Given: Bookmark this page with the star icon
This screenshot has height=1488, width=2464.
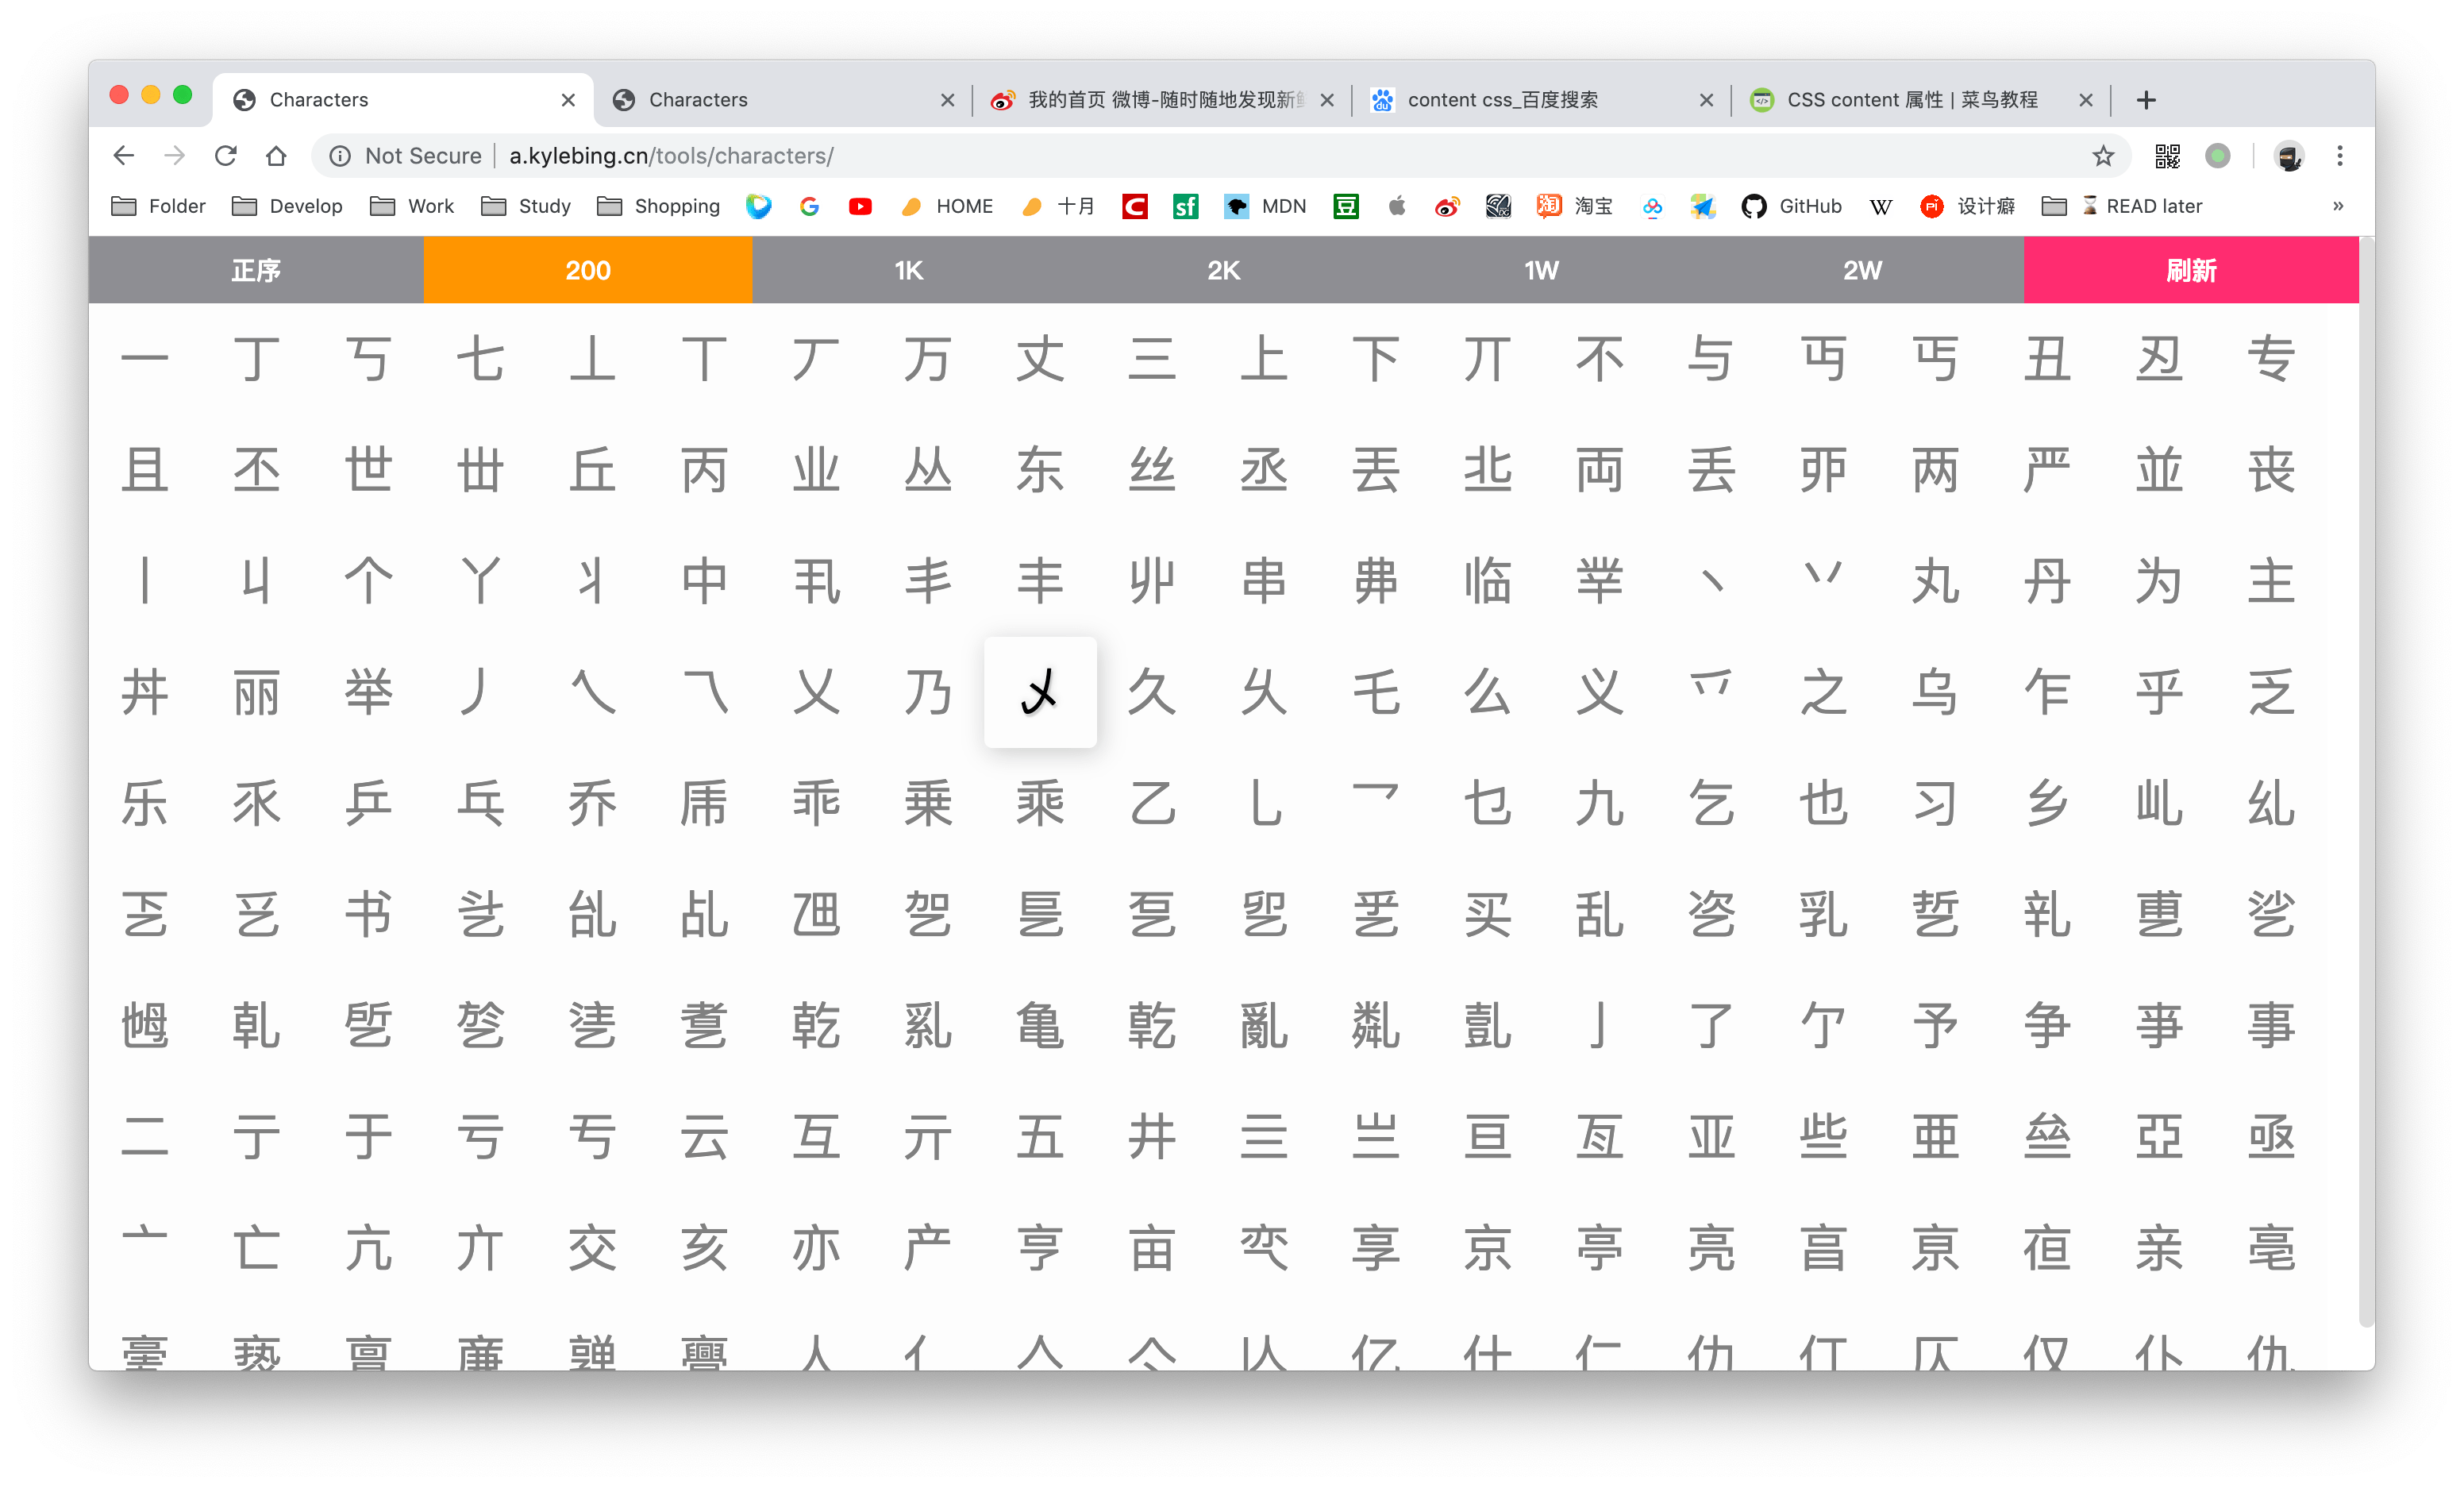Looking at the screenshot, I should [2103, 156].
